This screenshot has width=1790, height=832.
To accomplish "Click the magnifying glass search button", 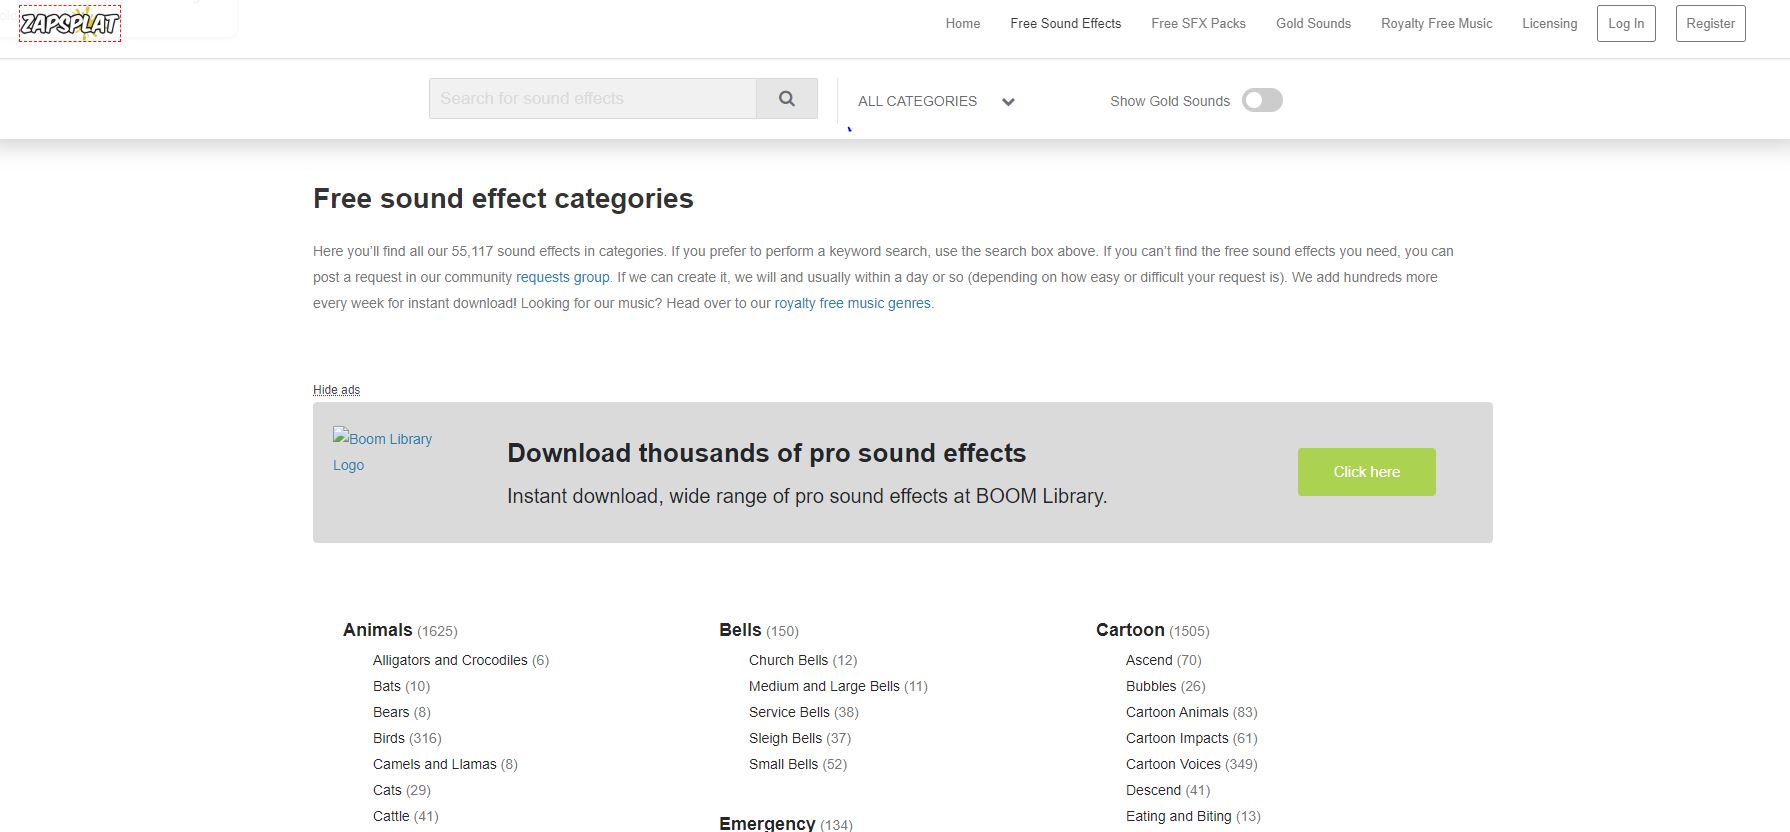I will [787, 99].
